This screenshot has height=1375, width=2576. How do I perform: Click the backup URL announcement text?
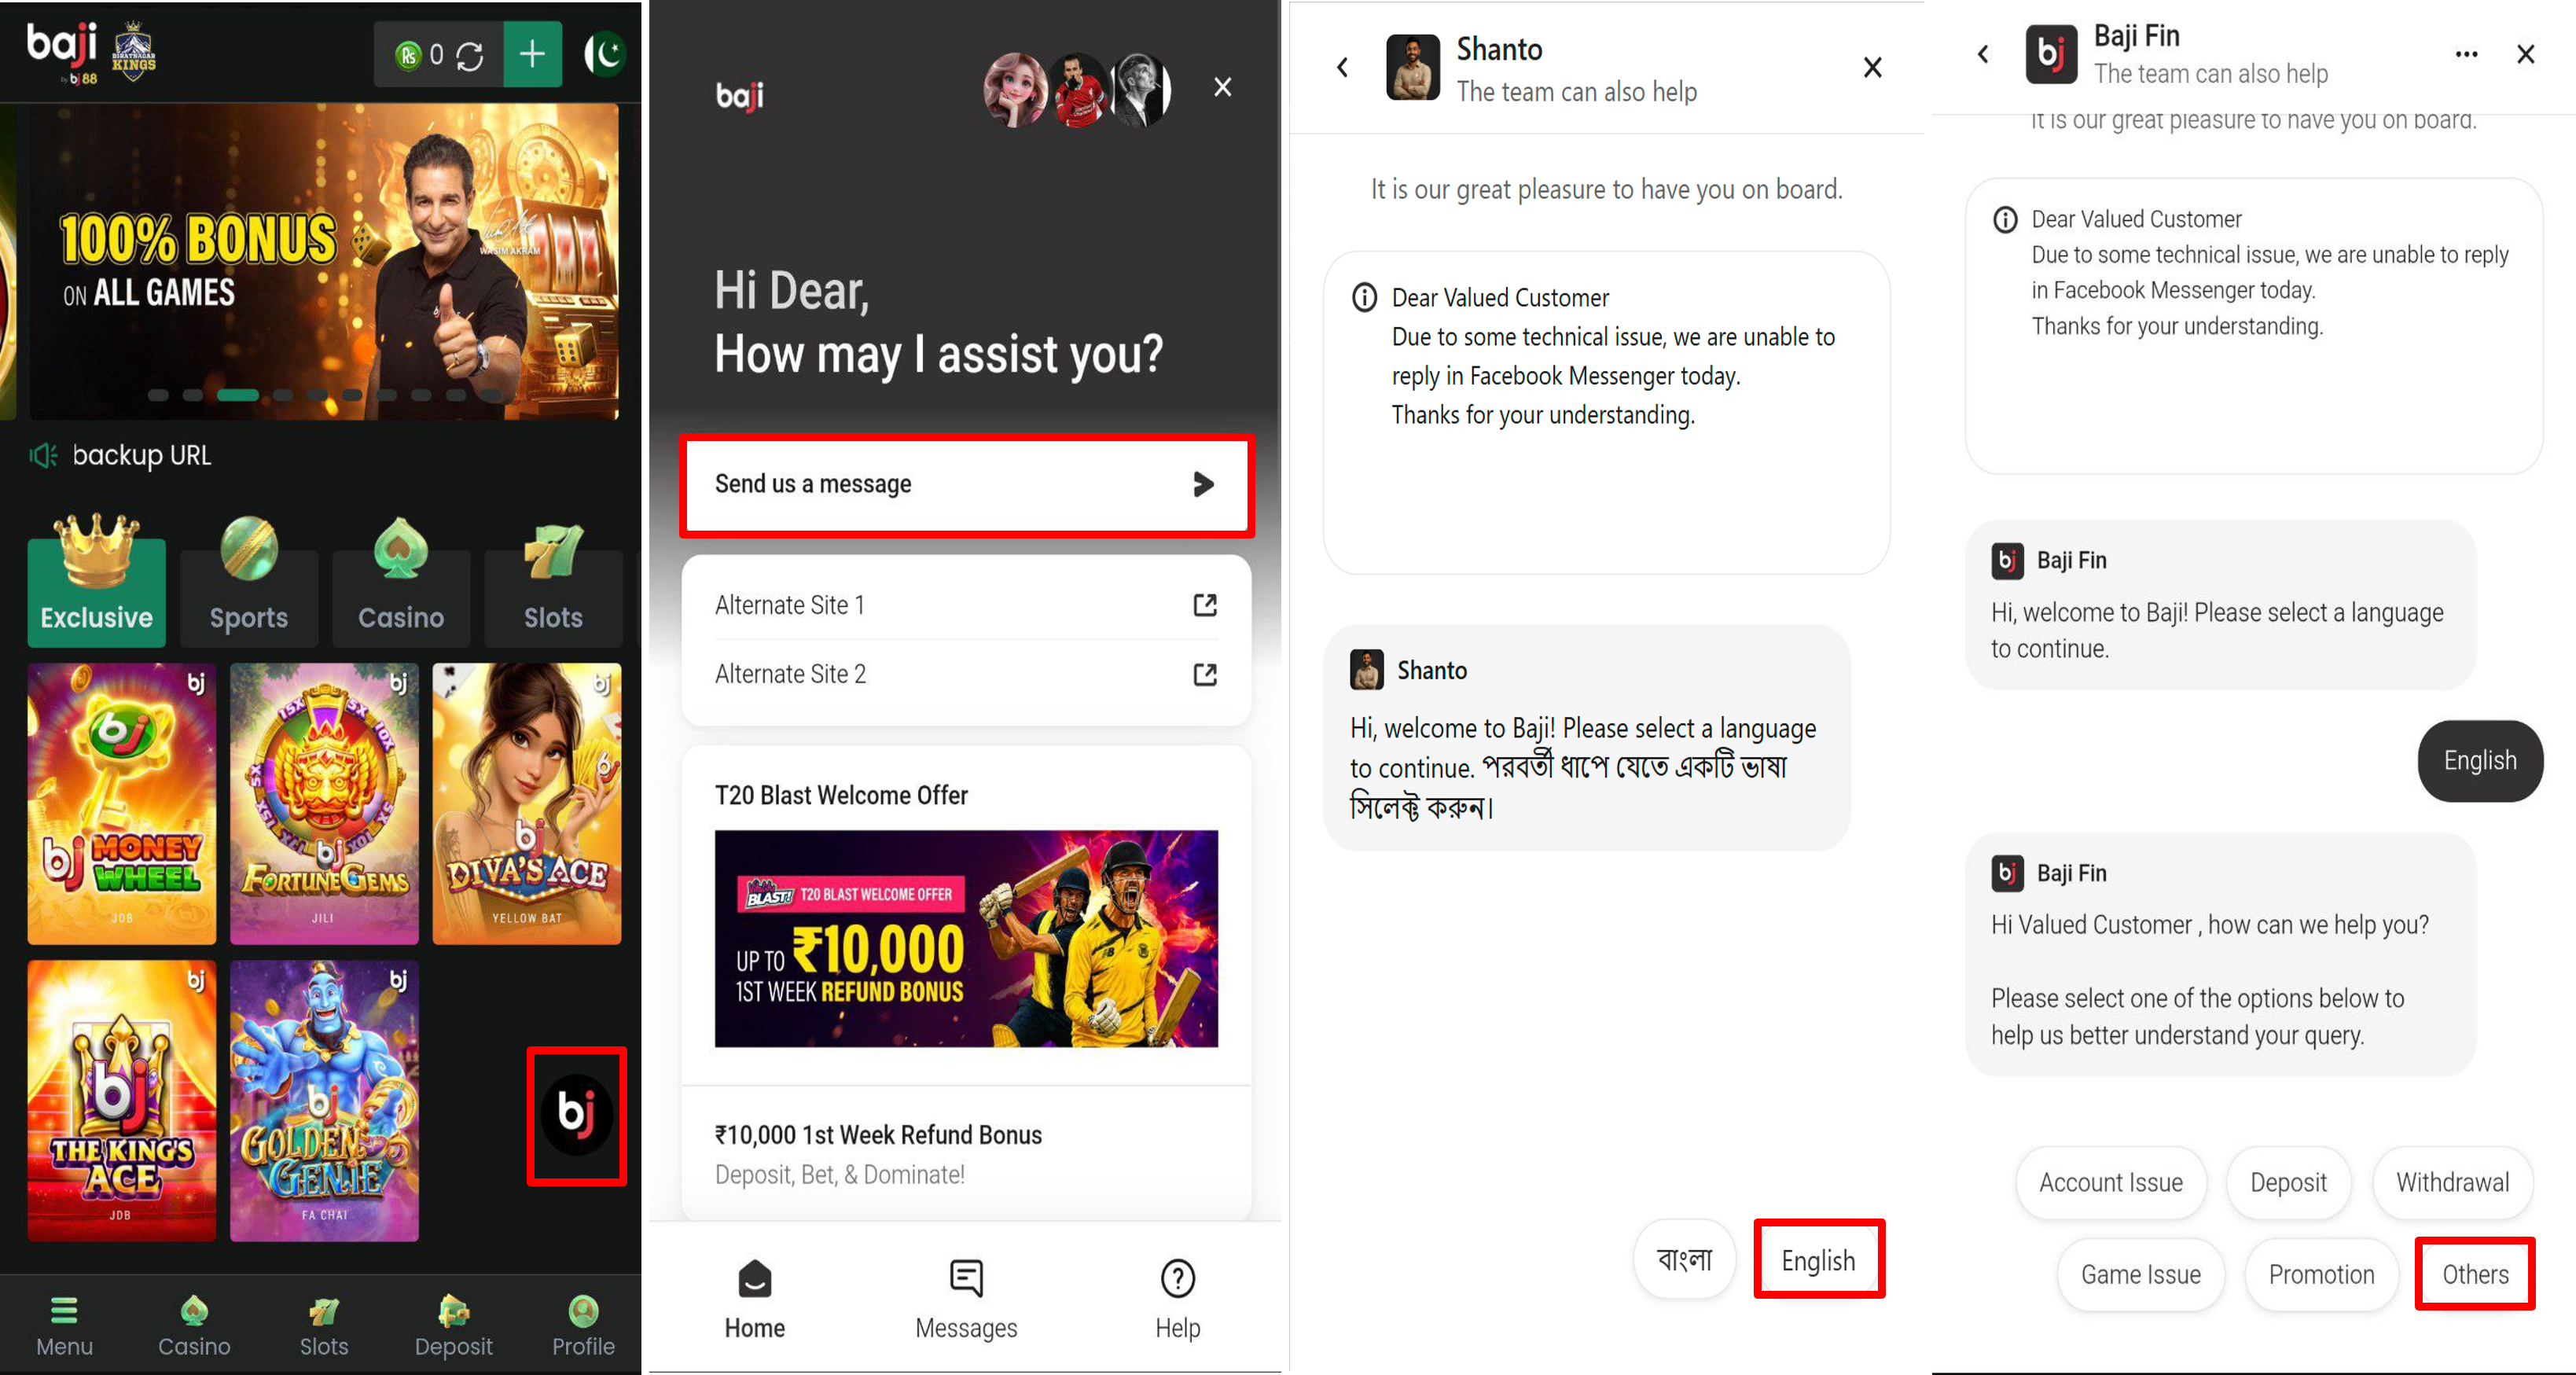(x=141, y=456)
